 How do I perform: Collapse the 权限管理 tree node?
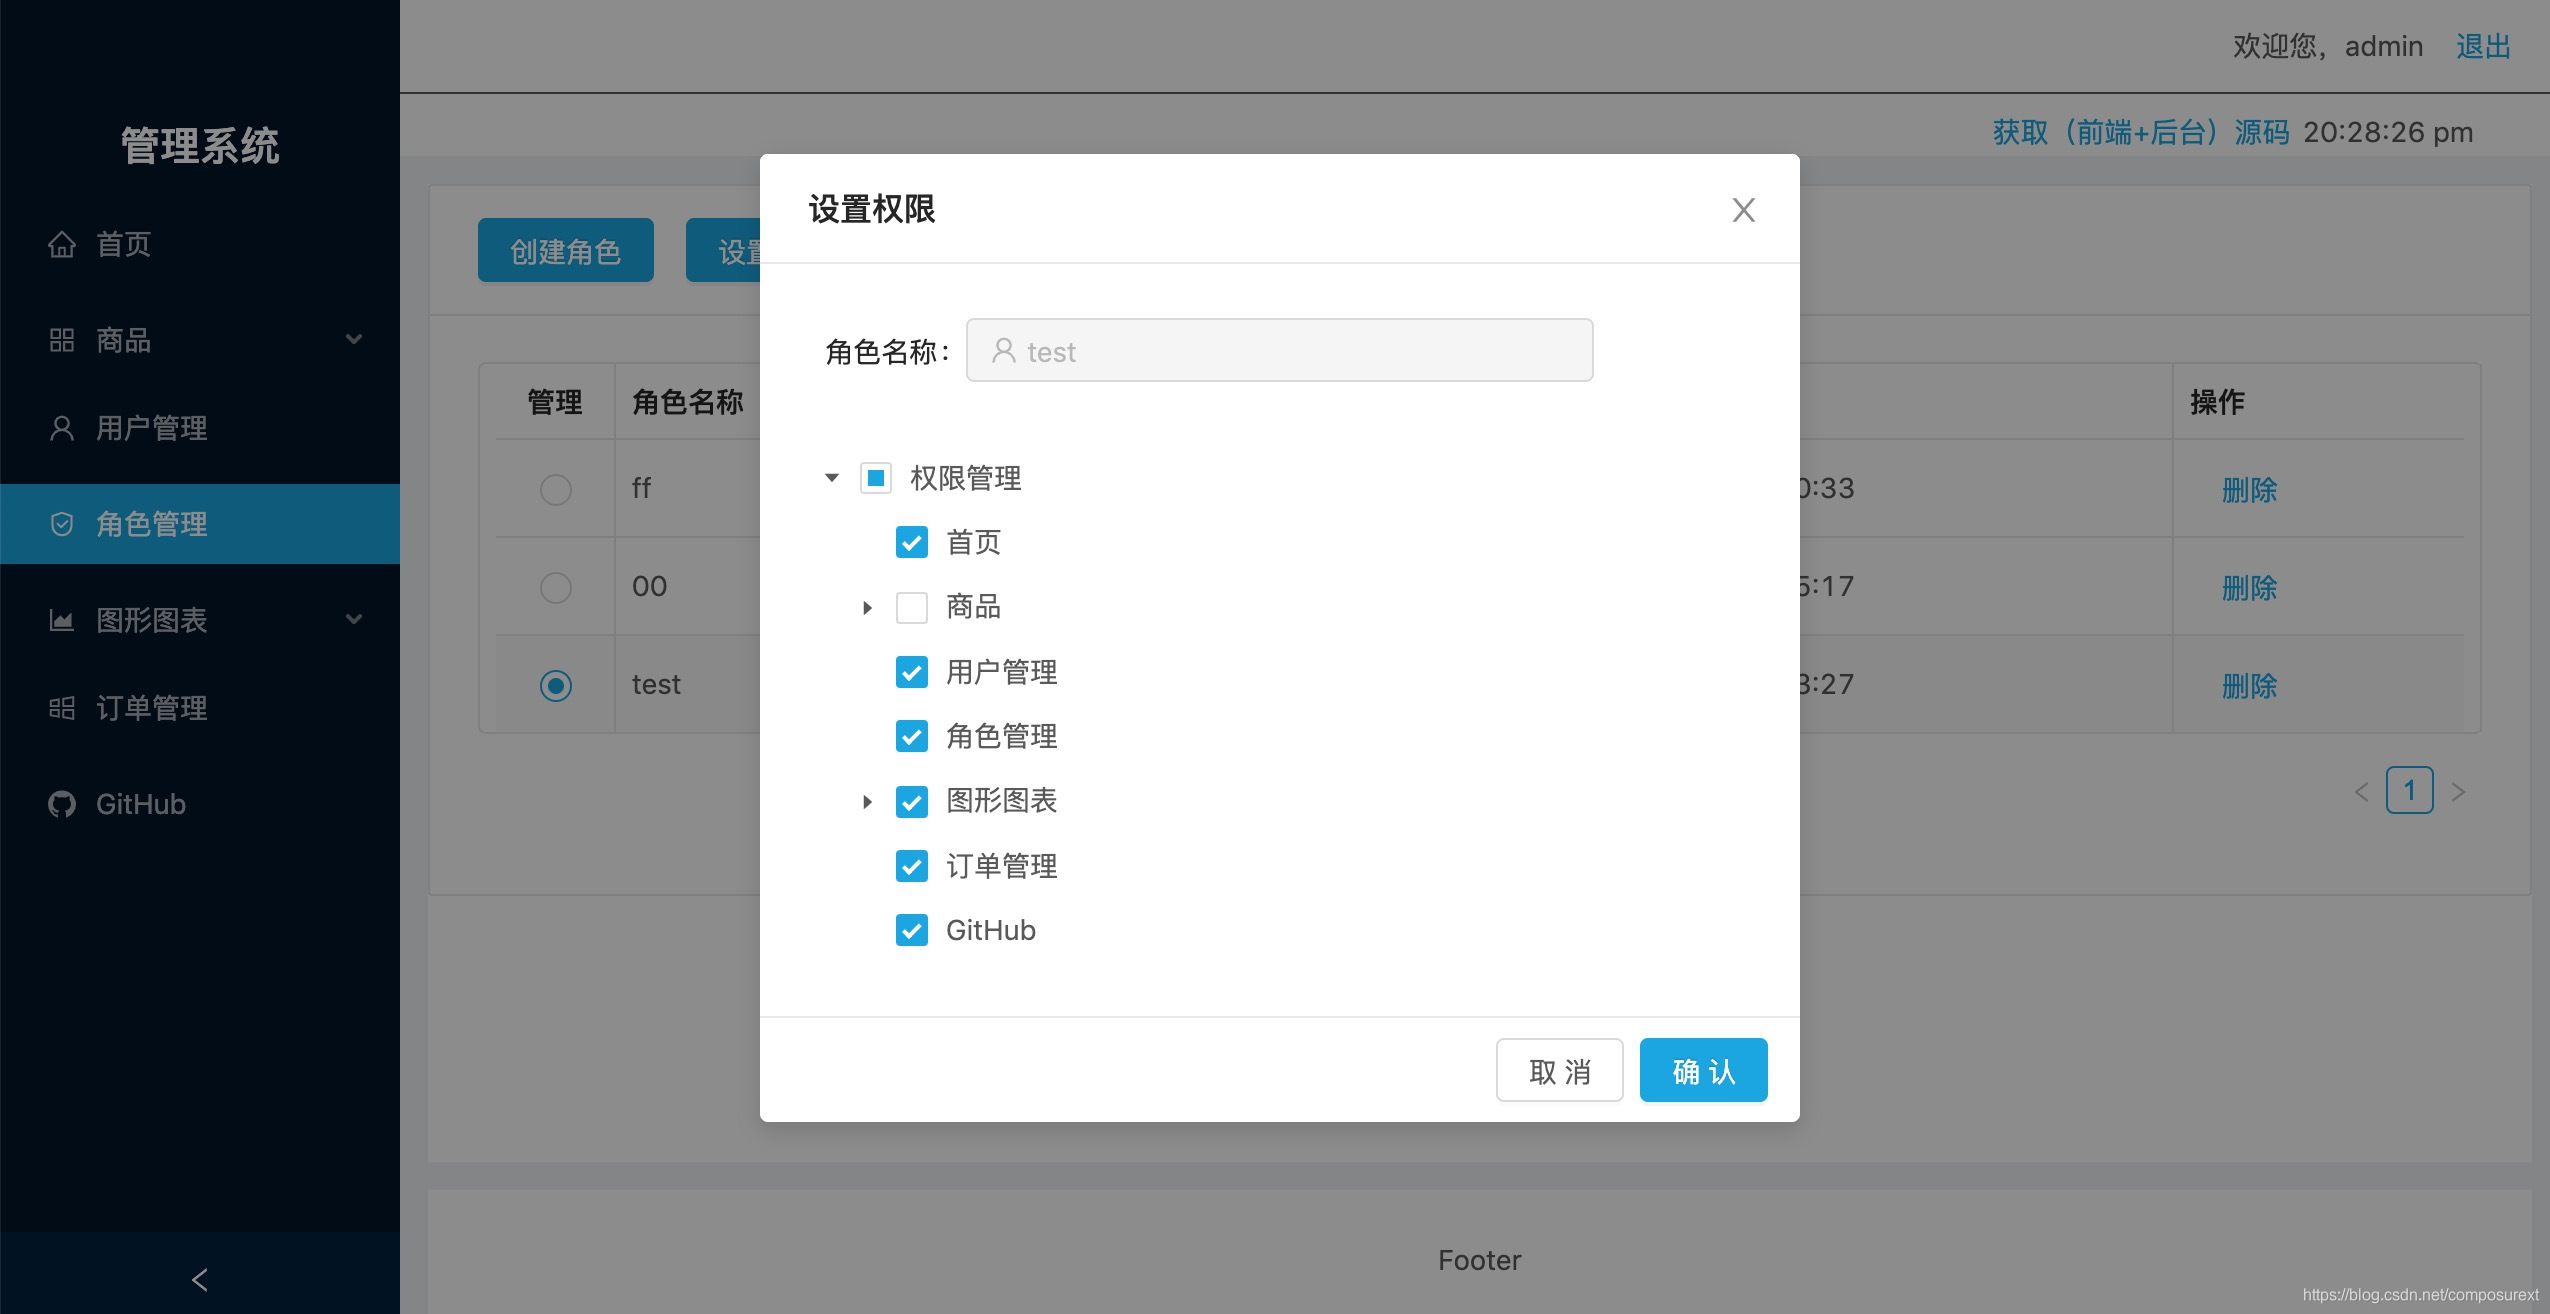pos(832,478)
